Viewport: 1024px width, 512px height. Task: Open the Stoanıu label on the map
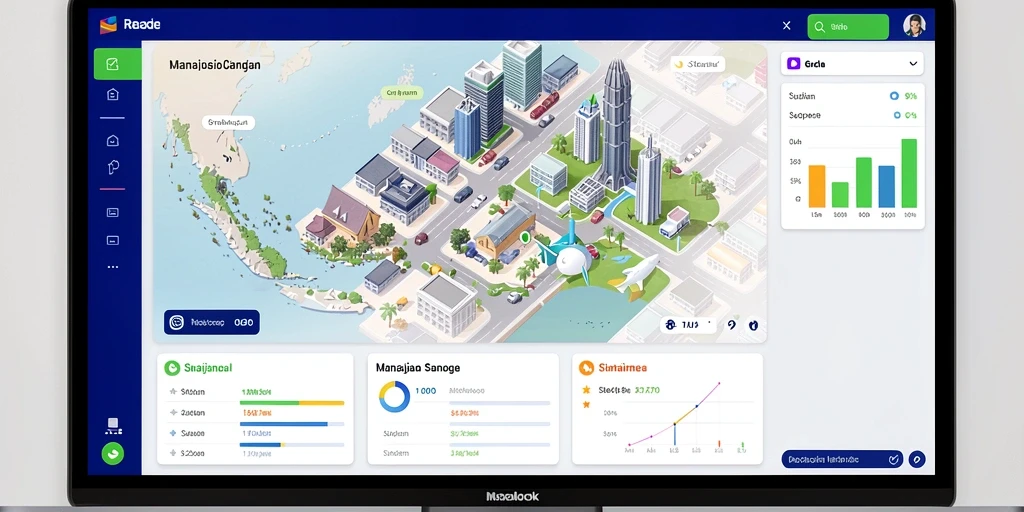pyautogui.click(x=699, y=64)
